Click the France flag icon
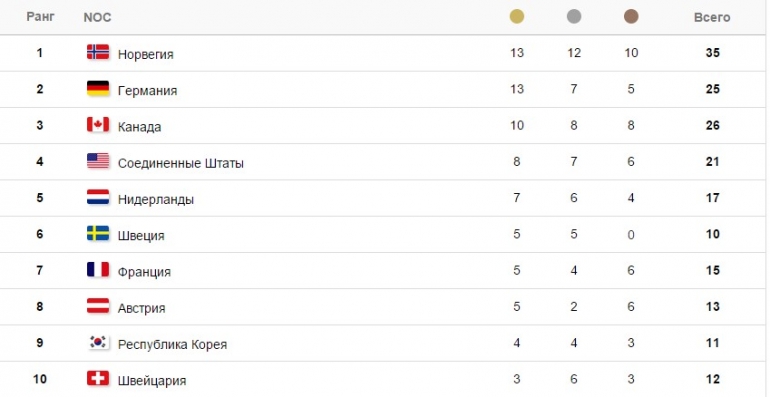770x397 pixels. click(x=98, y=270)
